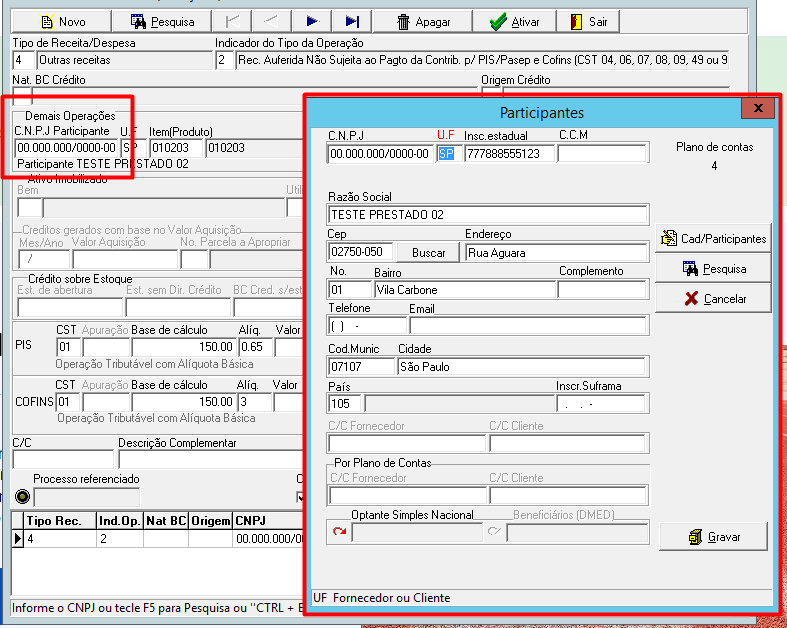
Task: Close the Participantes dialog window
Action: 758,108
